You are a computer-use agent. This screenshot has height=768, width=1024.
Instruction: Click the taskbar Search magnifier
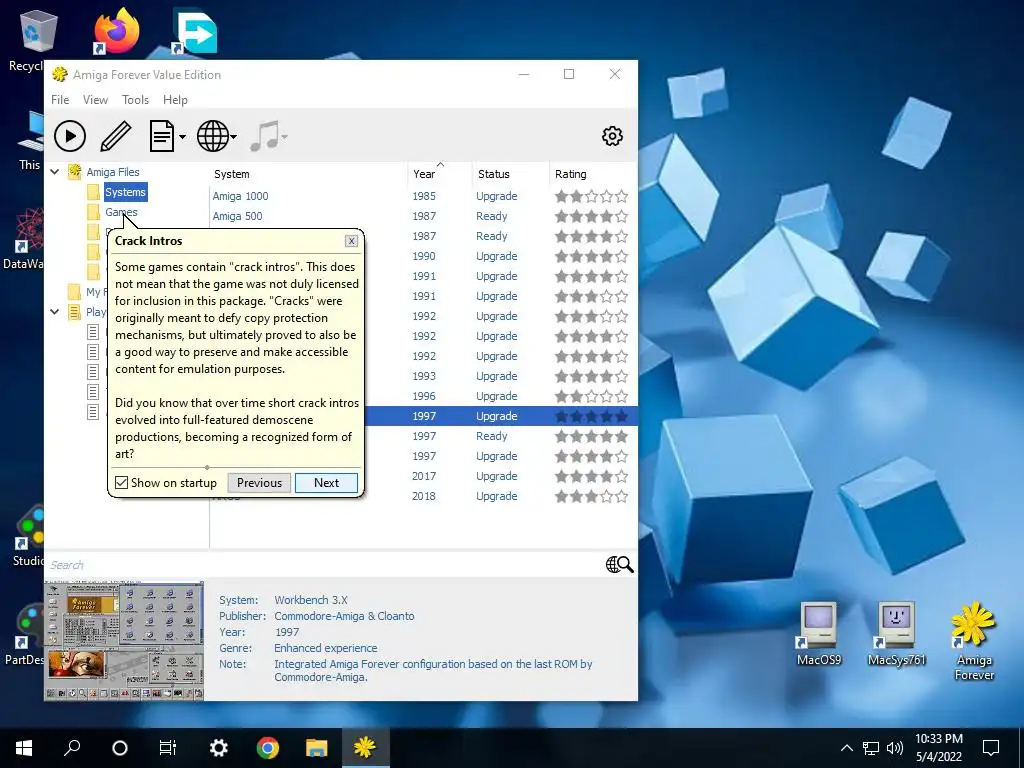tap(72, 748)
